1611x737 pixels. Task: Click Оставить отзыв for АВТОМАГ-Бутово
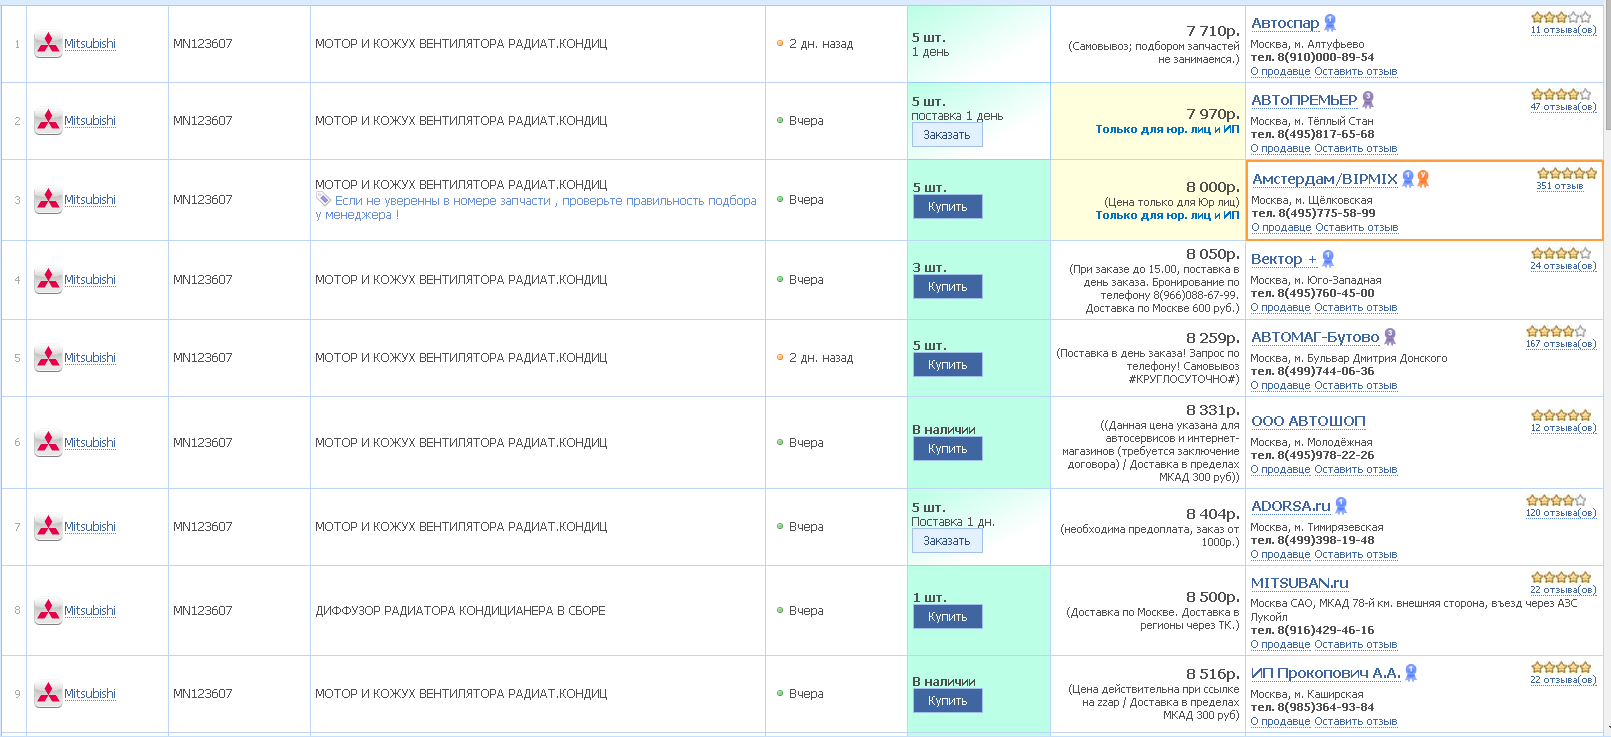pos(1355,386)
